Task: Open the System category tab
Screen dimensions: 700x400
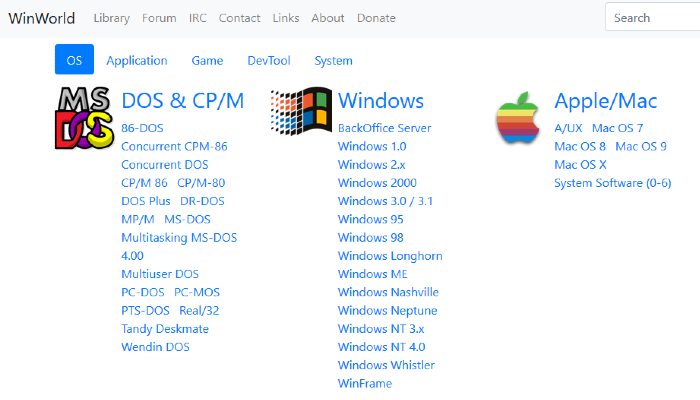Action: [333, 60]
